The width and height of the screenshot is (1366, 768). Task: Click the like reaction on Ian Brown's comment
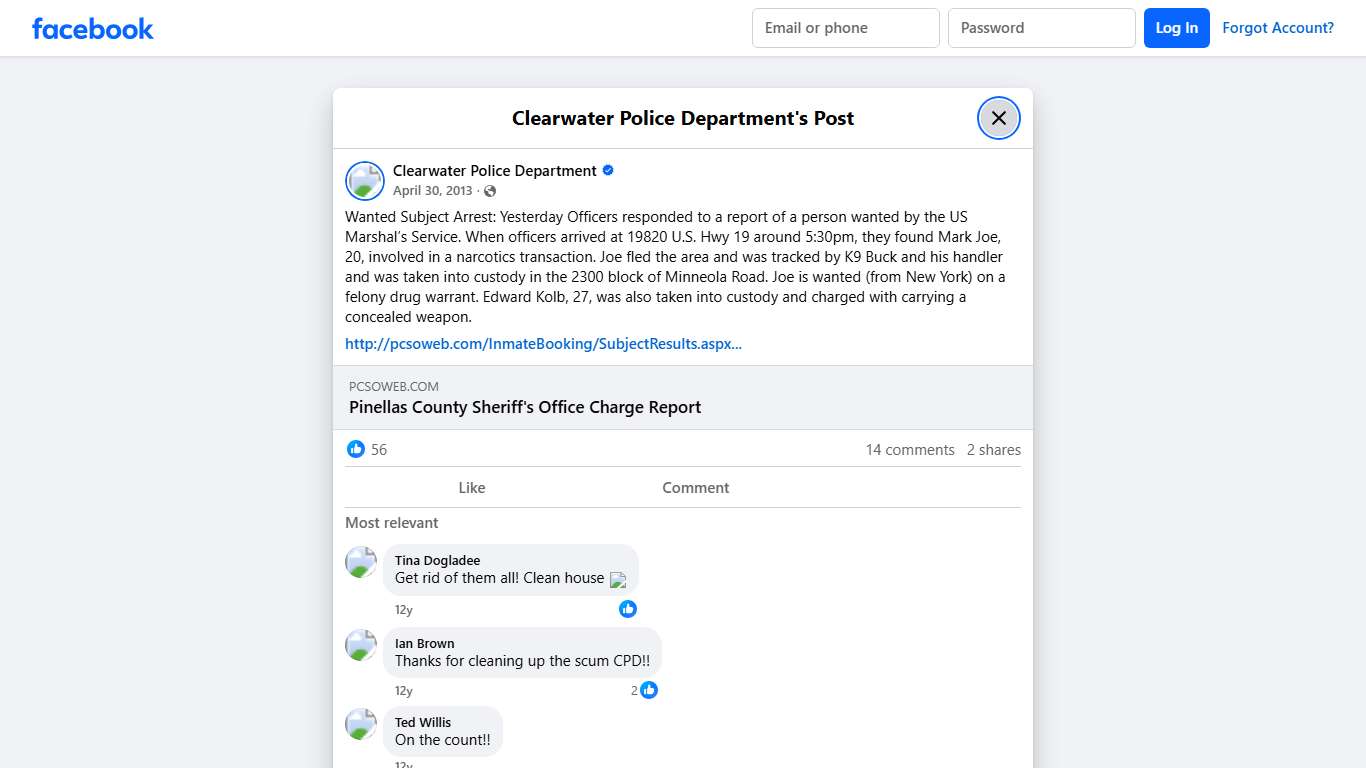click(649, 690)
